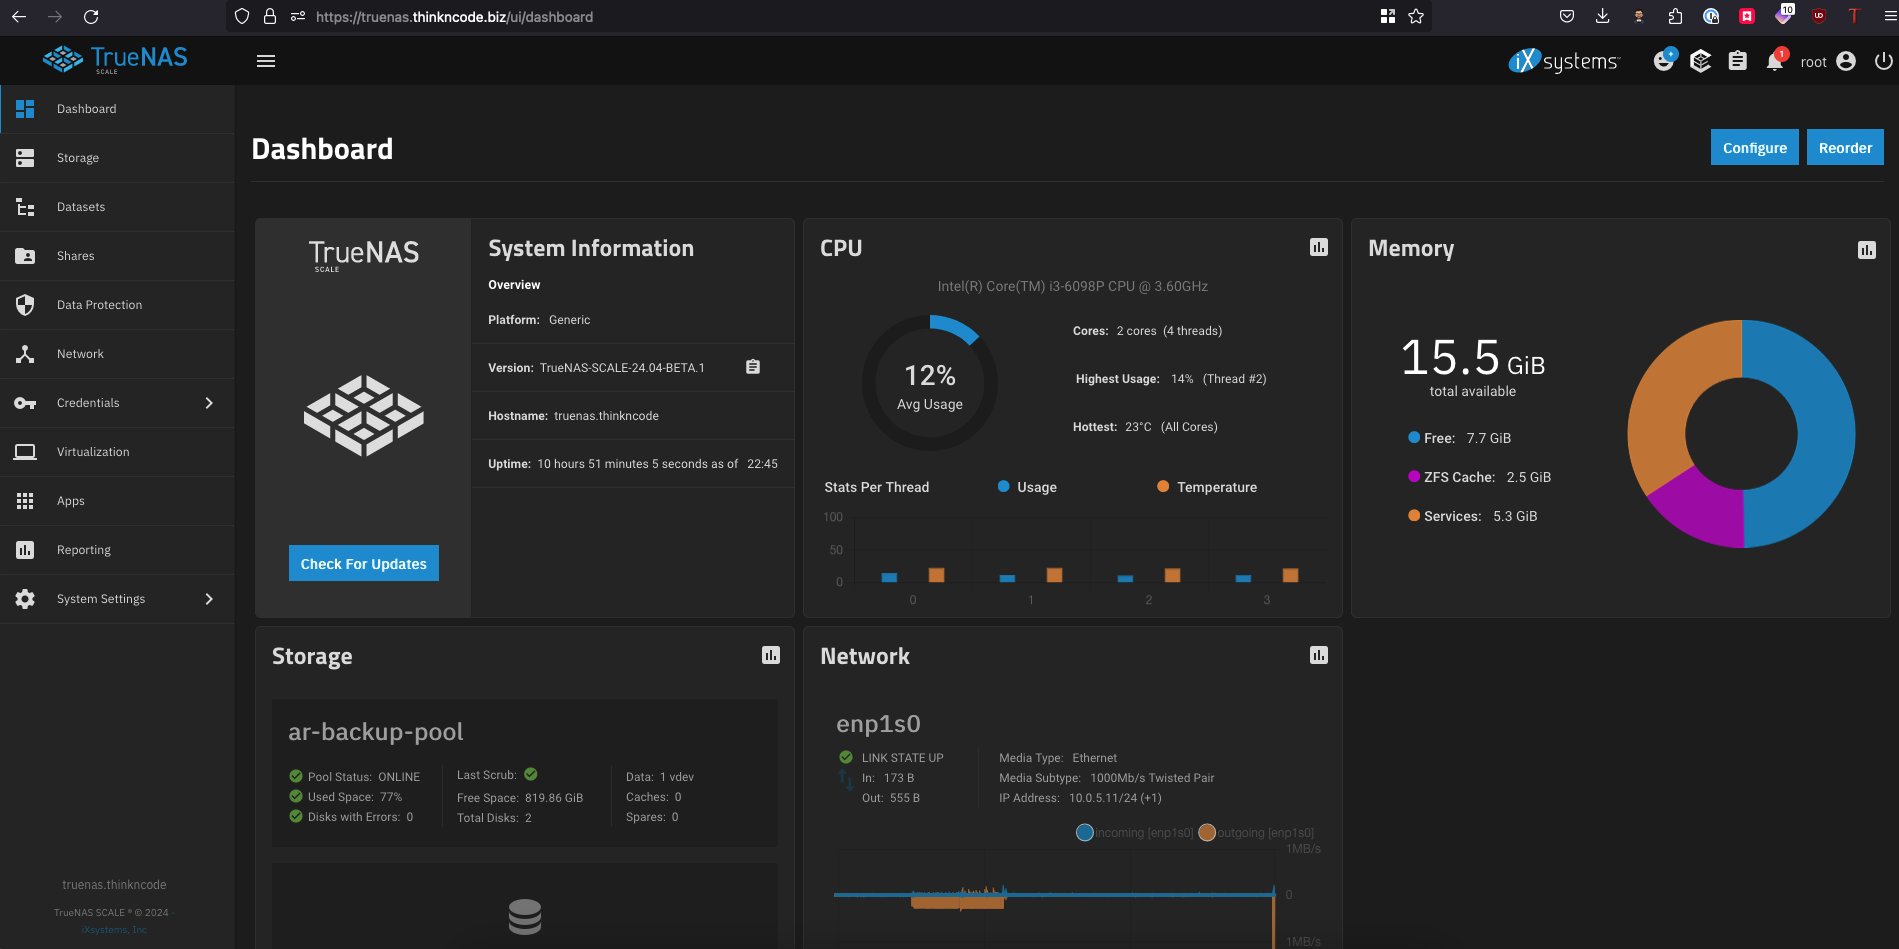This screenshot has height=949, width=1899.
Task: Open the Dashboard sidebar item
Action: (117, 109)
